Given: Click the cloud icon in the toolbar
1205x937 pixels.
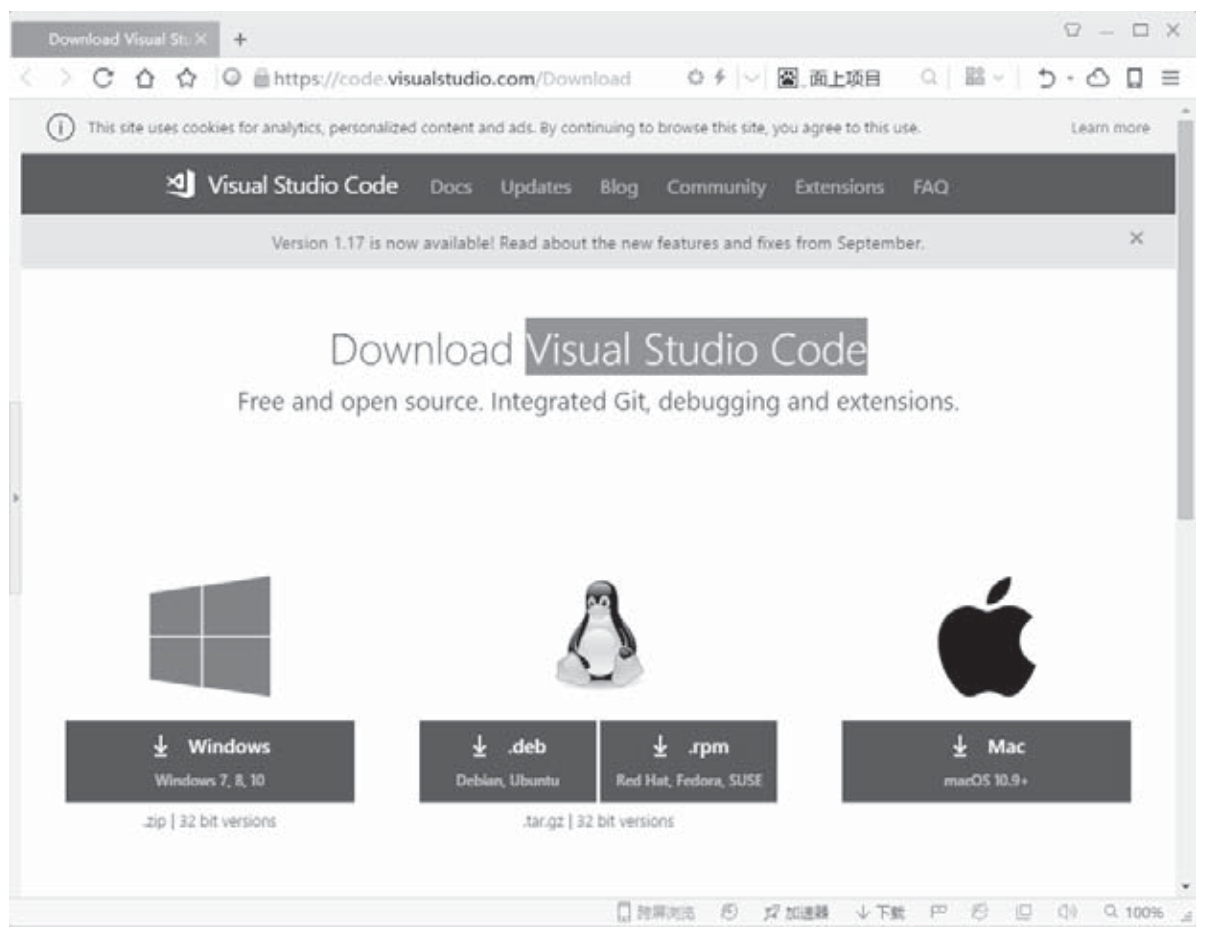Looking at the screenshot, I should click(x=1098, y=79).
